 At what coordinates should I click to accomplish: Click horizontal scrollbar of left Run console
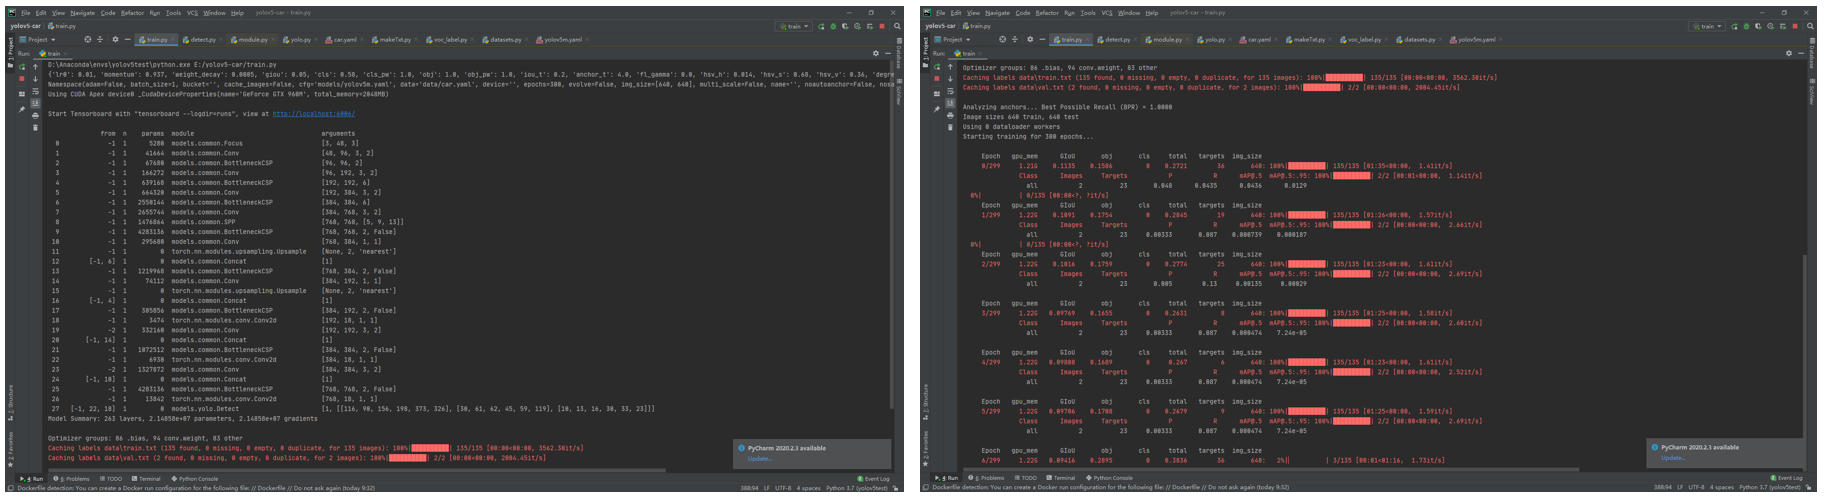358,468
